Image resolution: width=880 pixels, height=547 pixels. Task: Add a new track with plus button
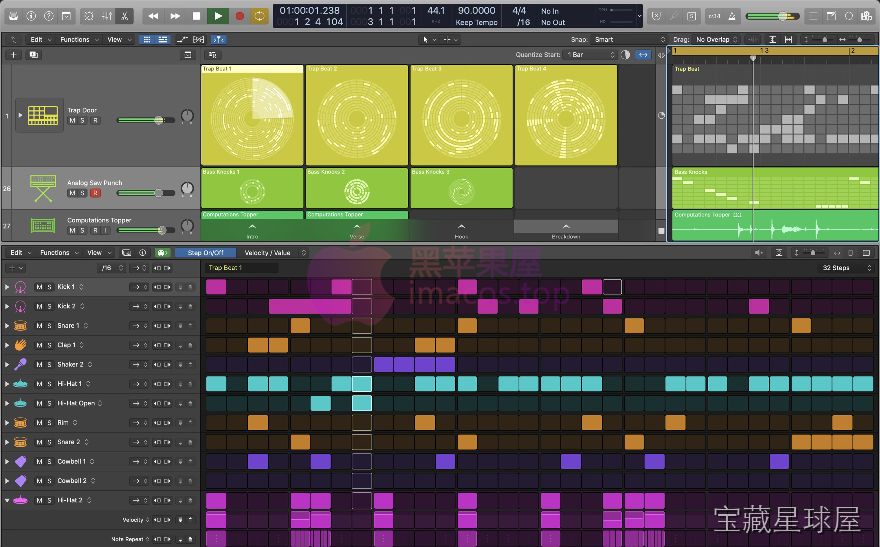tap(13, 54)
